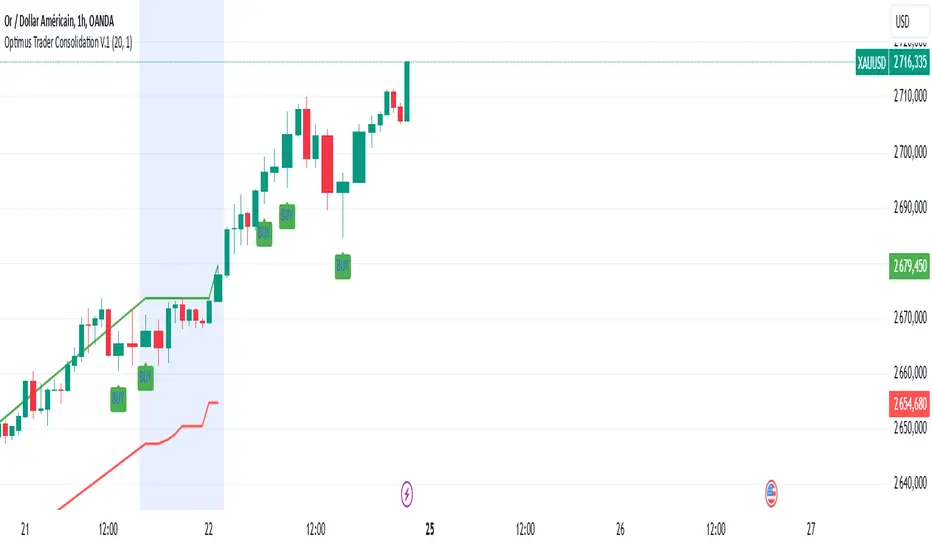Click the 2716,335 current price label
Screen dimensions: 932x550
908,64
